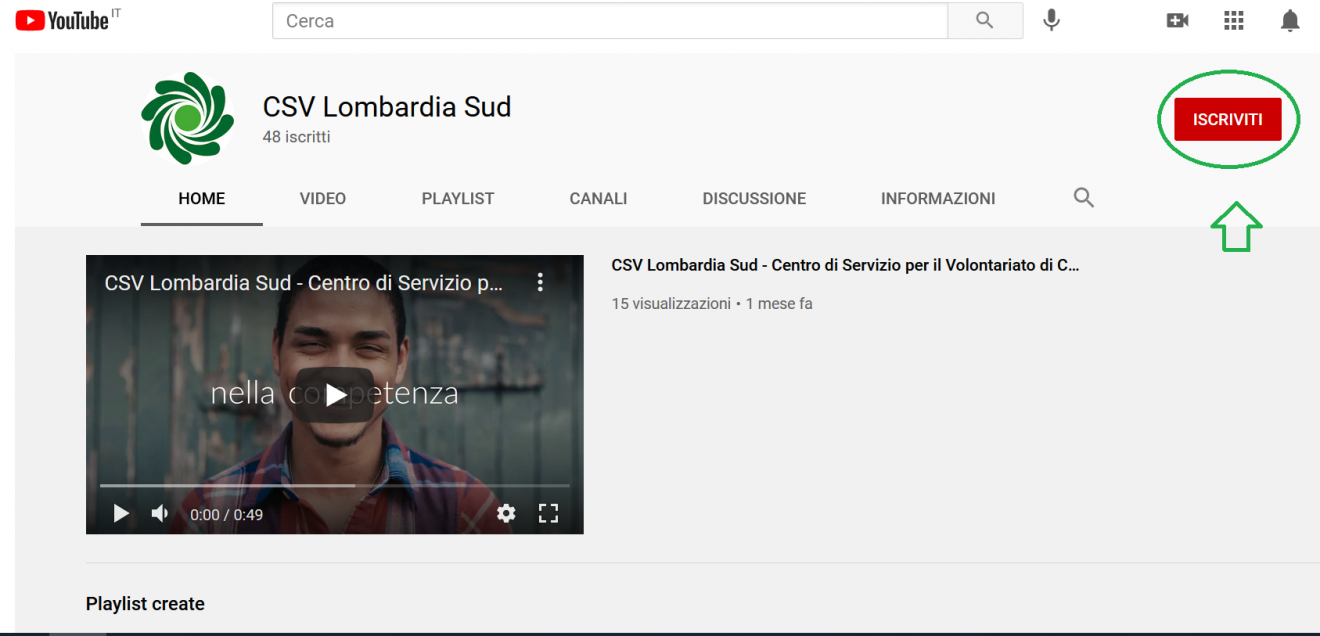Click the CSV Lombardia Sud channel avatar
The image size is (1320, 636).
pyautogui.click(x=188, y=118)
